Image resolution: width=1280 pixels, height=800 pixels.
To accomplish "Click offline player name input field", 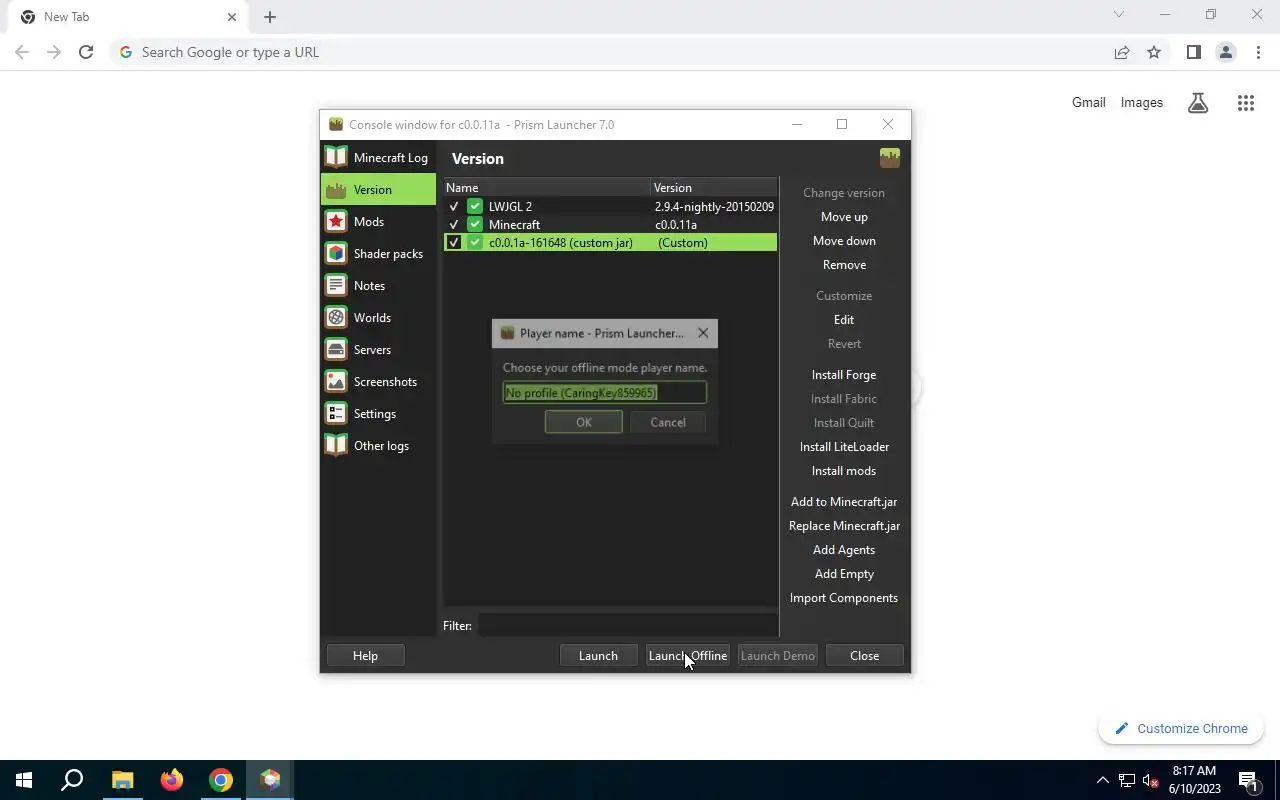I will (605, 393).
